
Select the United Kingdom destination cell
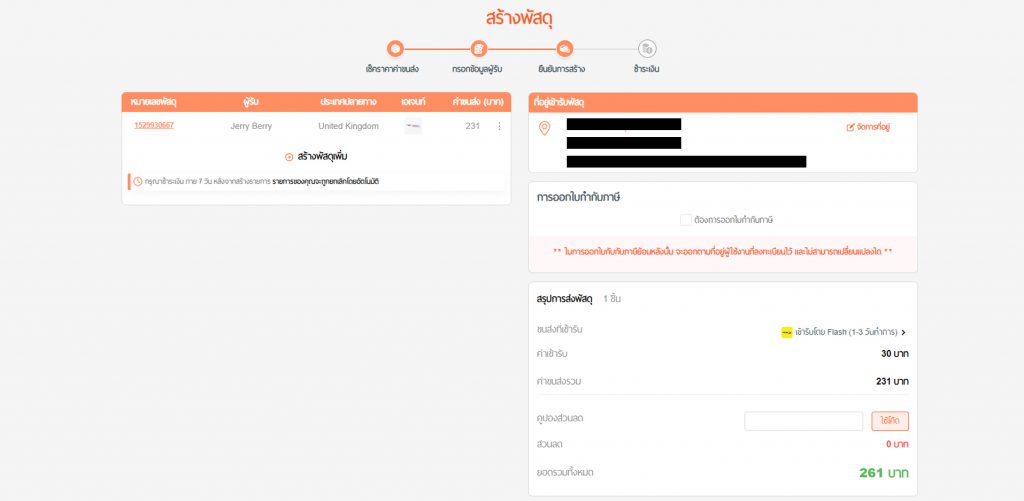pos(348,126)
